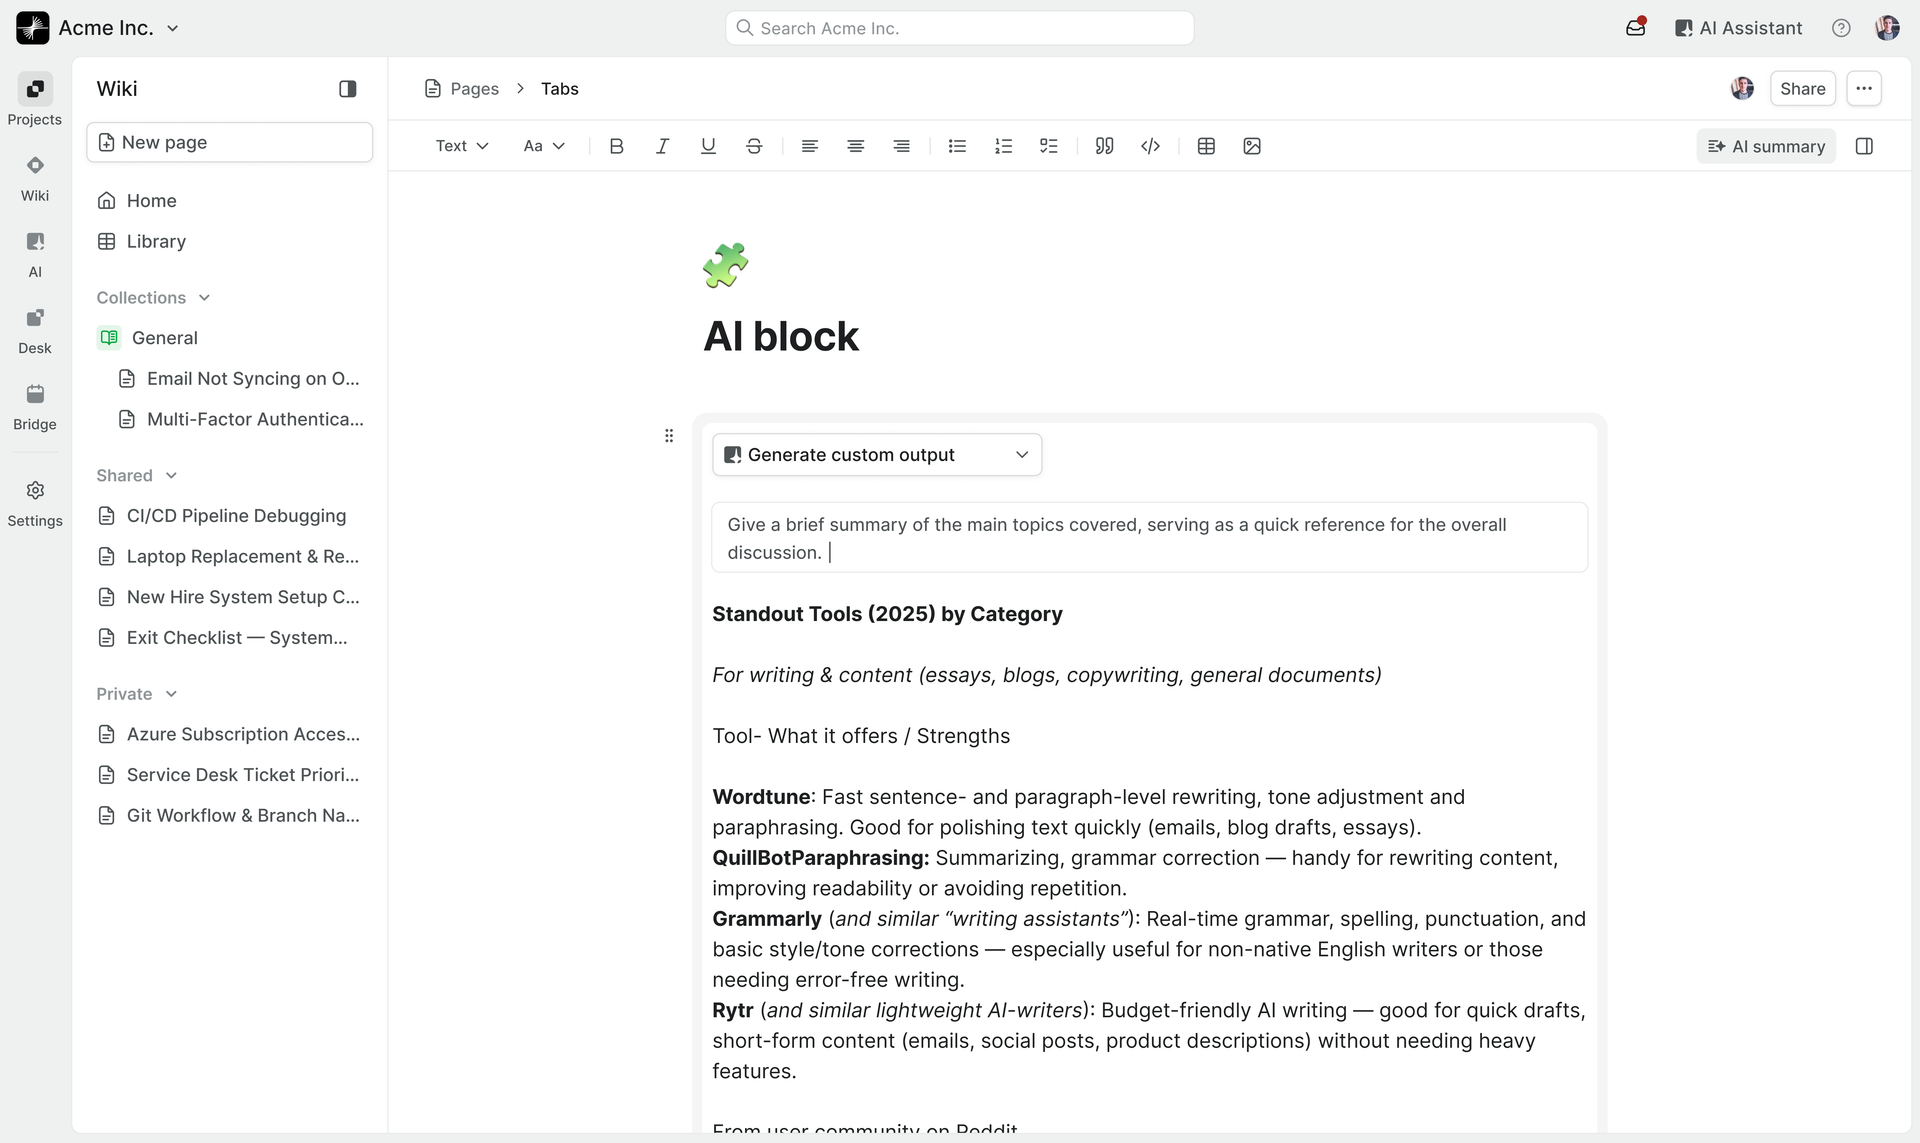Open AI in left rail
This screenshot has width=1920, height=1143.
(35, 254)
